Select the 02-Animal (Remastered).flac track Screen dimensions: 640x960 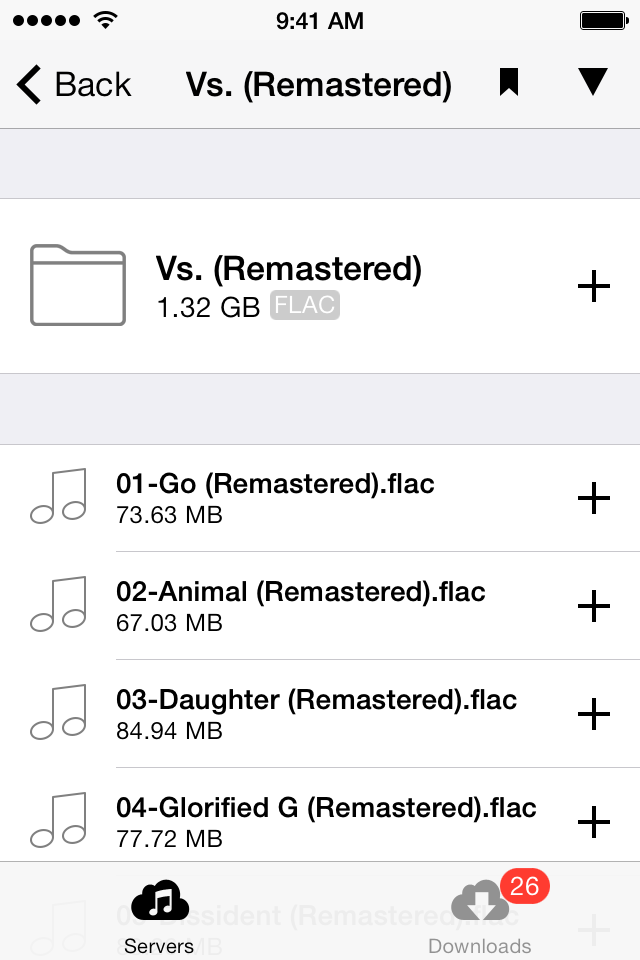pos(320,606)
